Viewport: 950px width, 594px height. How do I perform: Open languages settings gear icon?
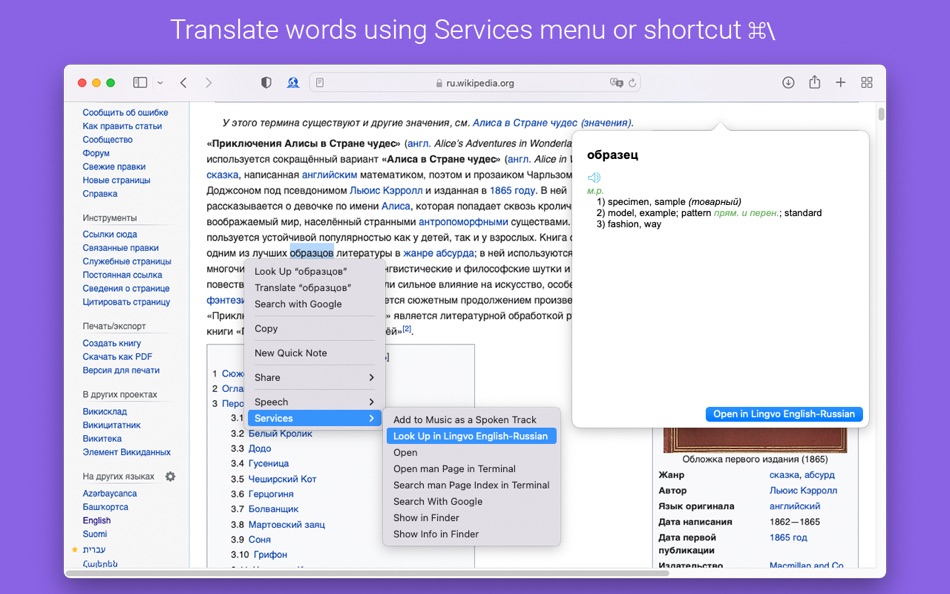coord(170,476)
